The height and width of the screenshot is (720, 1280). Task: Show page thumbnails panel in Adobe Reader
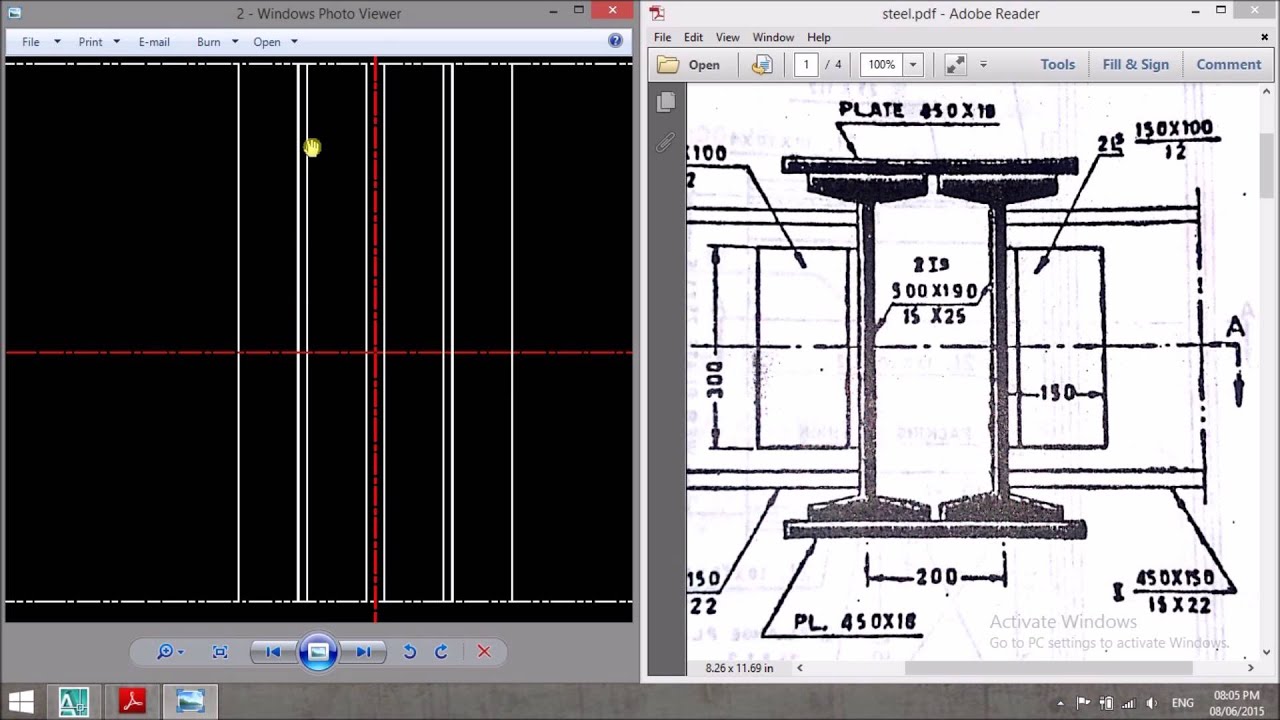point(666,102)
